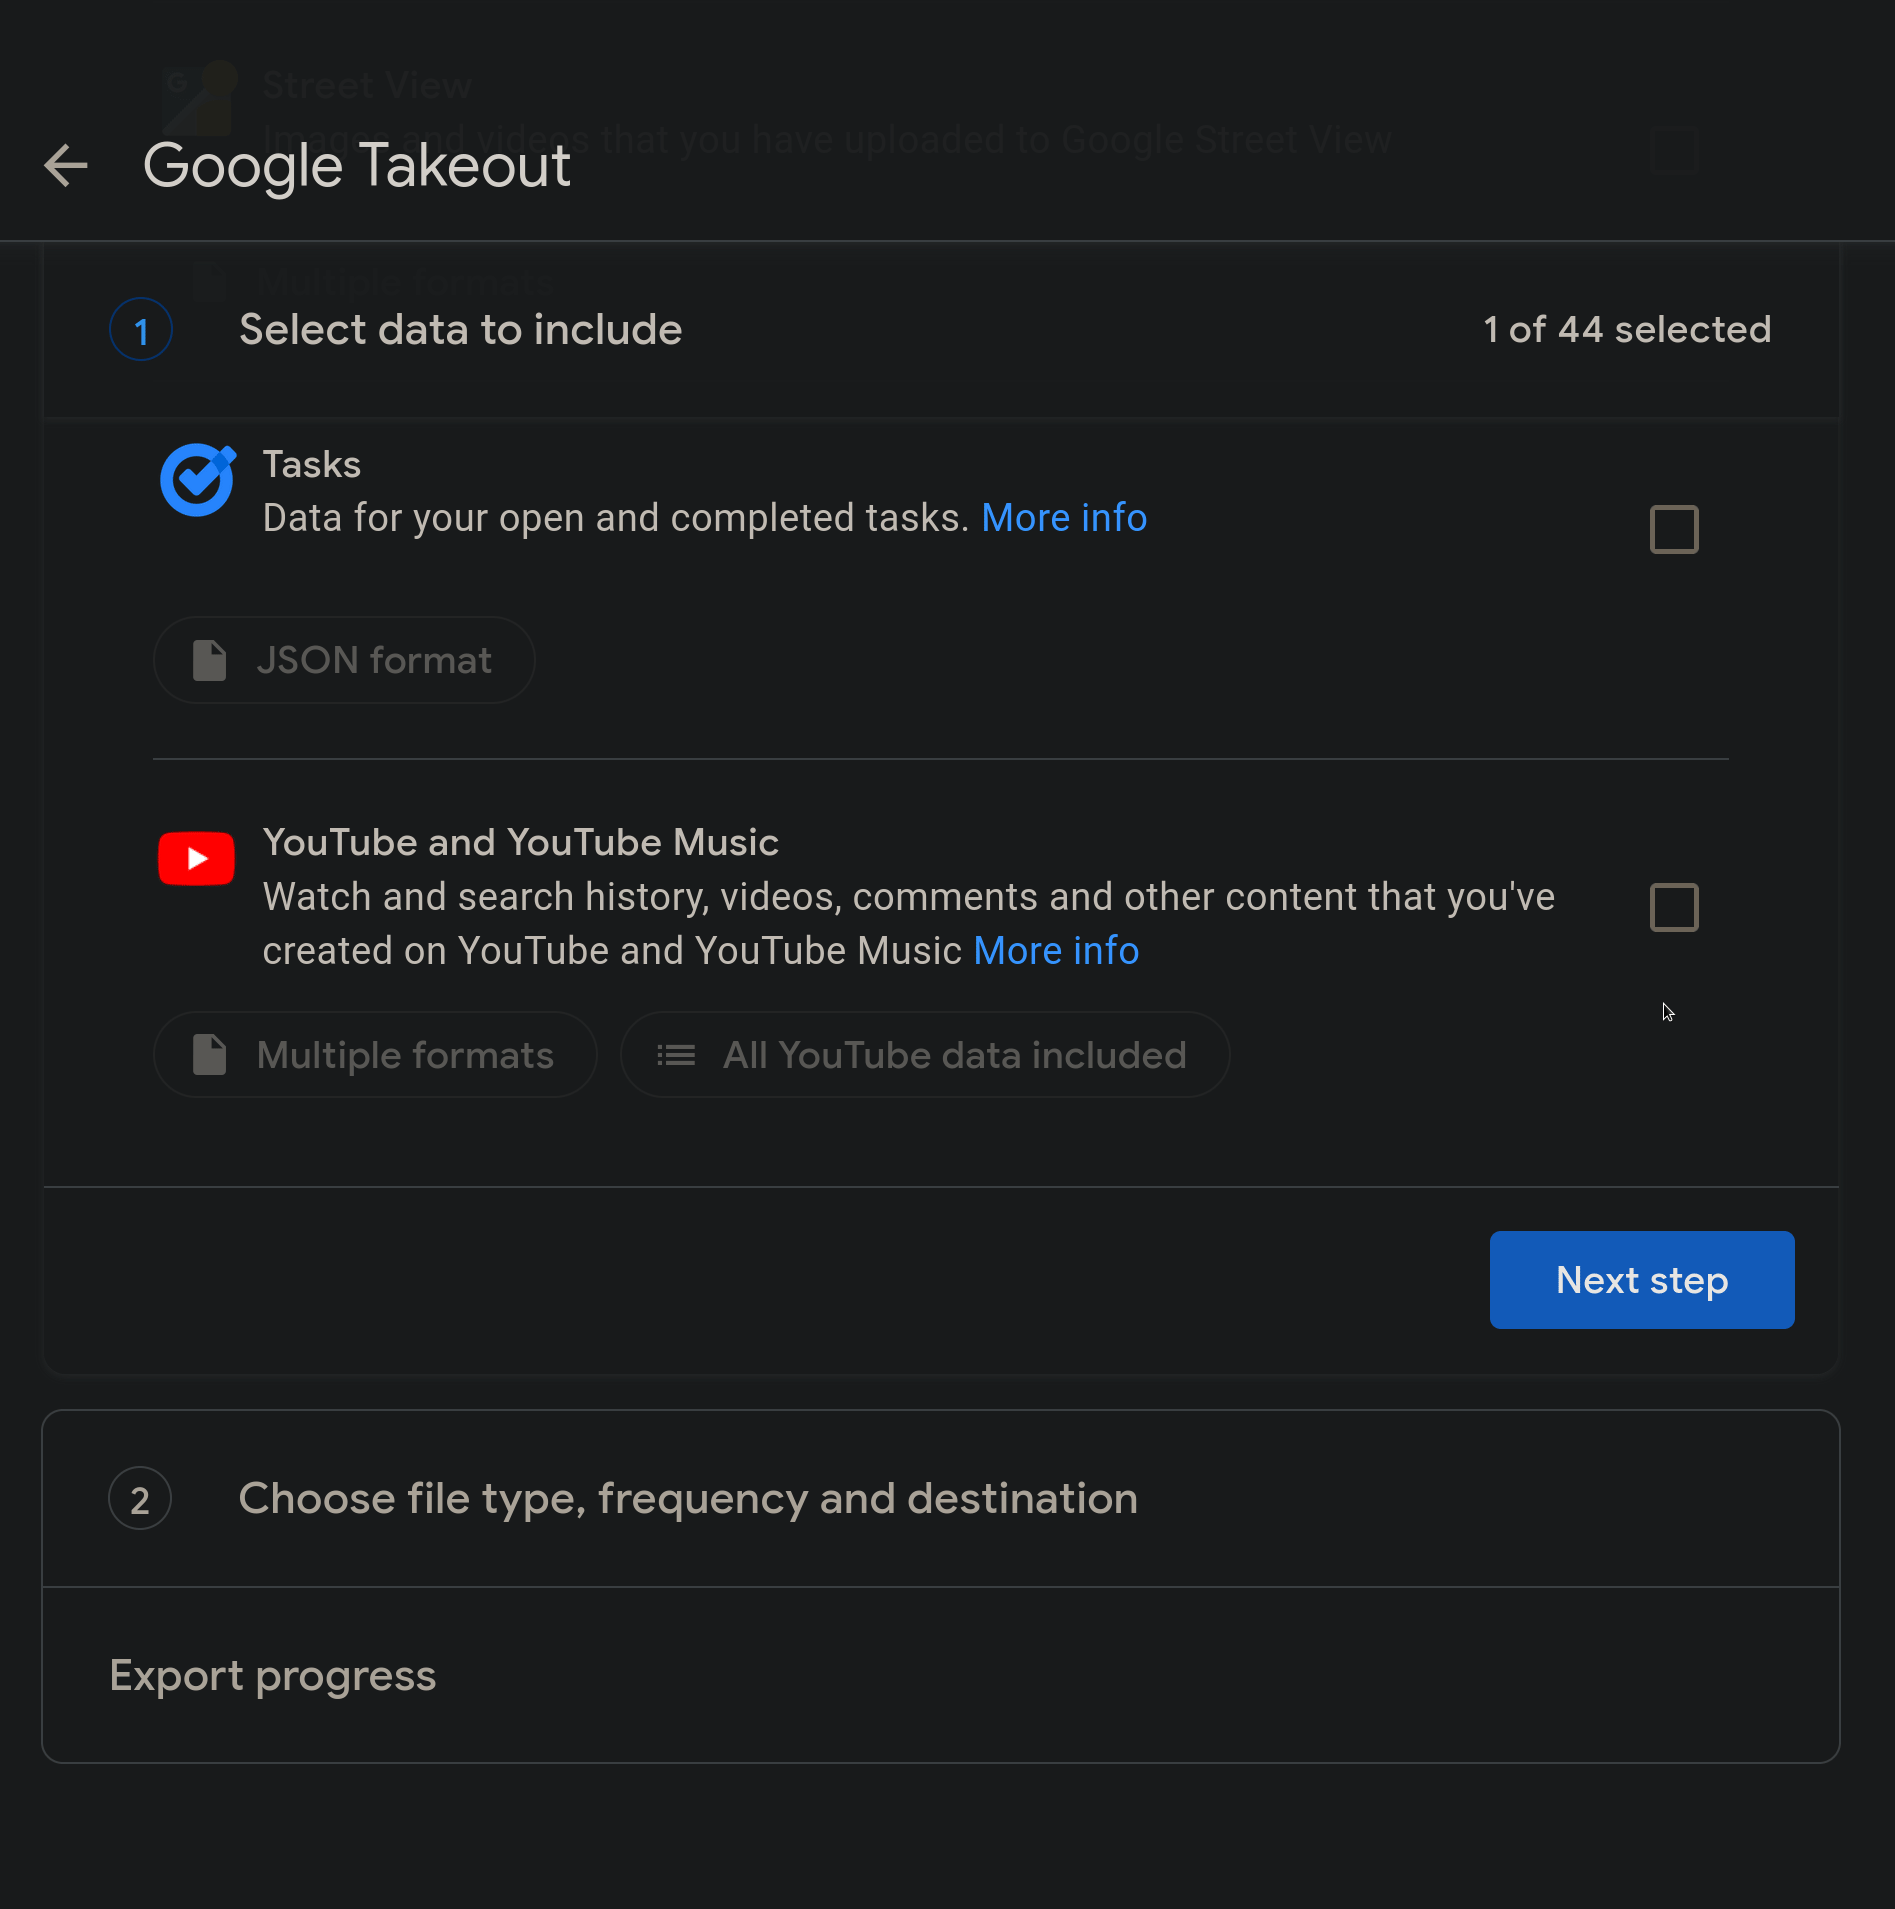Click the back arrow icon
Image resolution: width=1895 pixels, height=1909 pixels.
66,165
